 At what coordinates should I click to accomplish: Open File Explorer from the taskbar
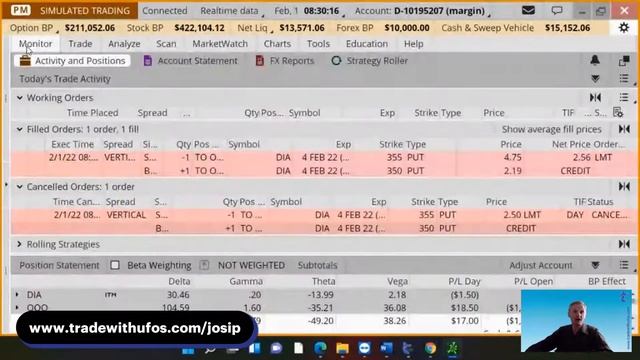pyautogui.click(x=342, y=348)
